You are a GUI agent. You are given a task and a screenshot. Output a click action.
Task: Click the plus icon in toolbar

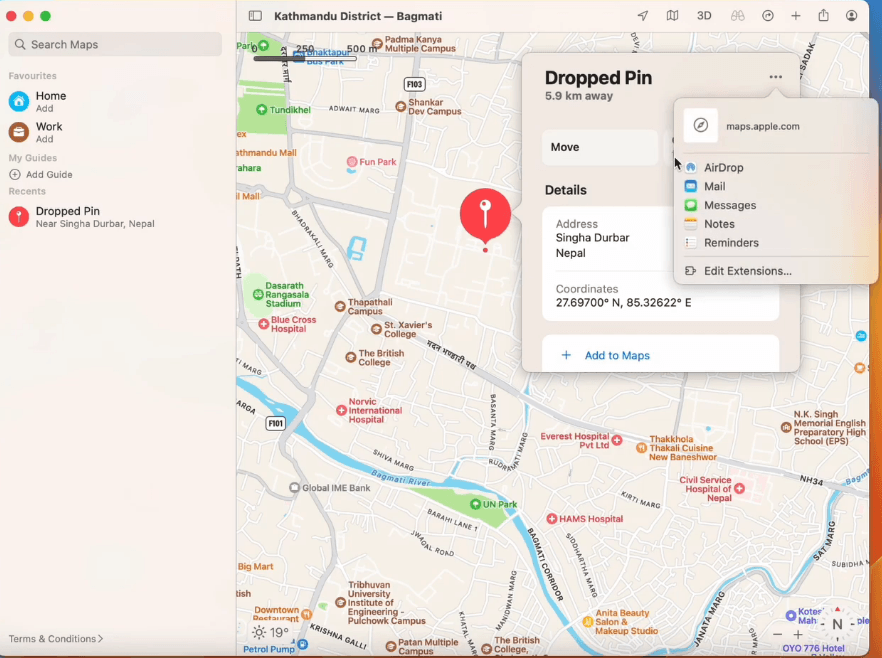[x=795, y=16]
